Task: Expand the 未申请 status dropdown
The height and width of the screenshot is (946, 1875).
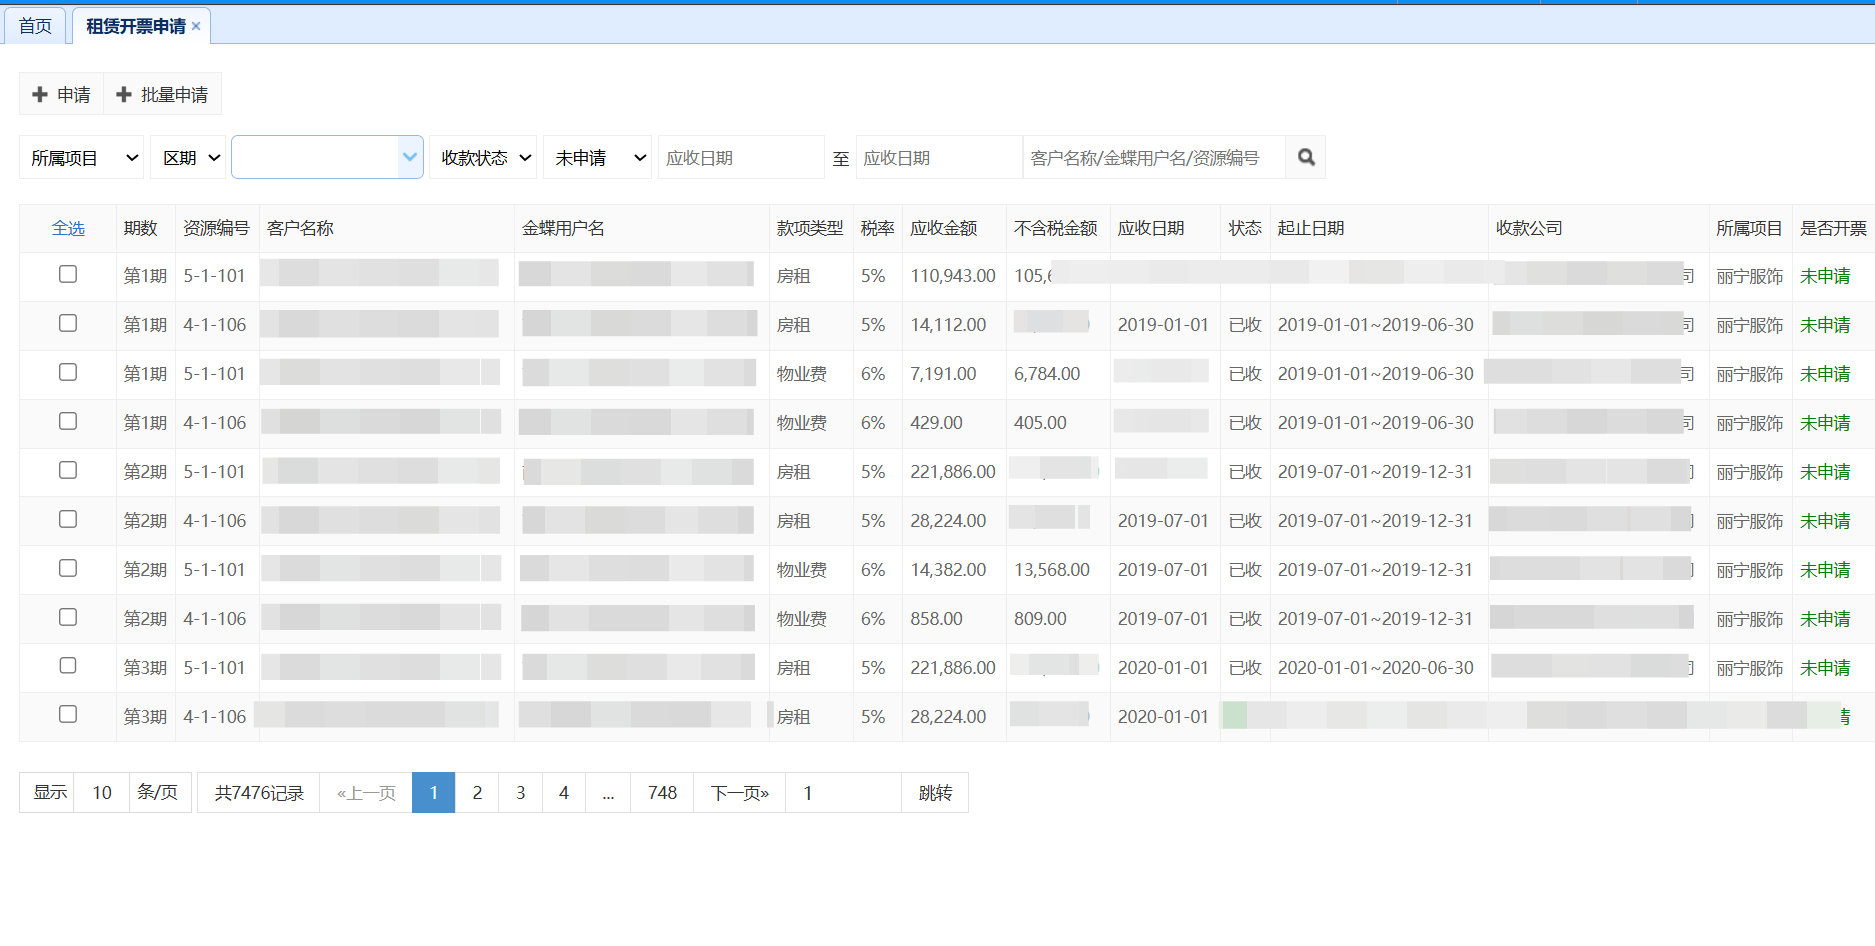Action: pyautogui.click(x=597, y=157)
